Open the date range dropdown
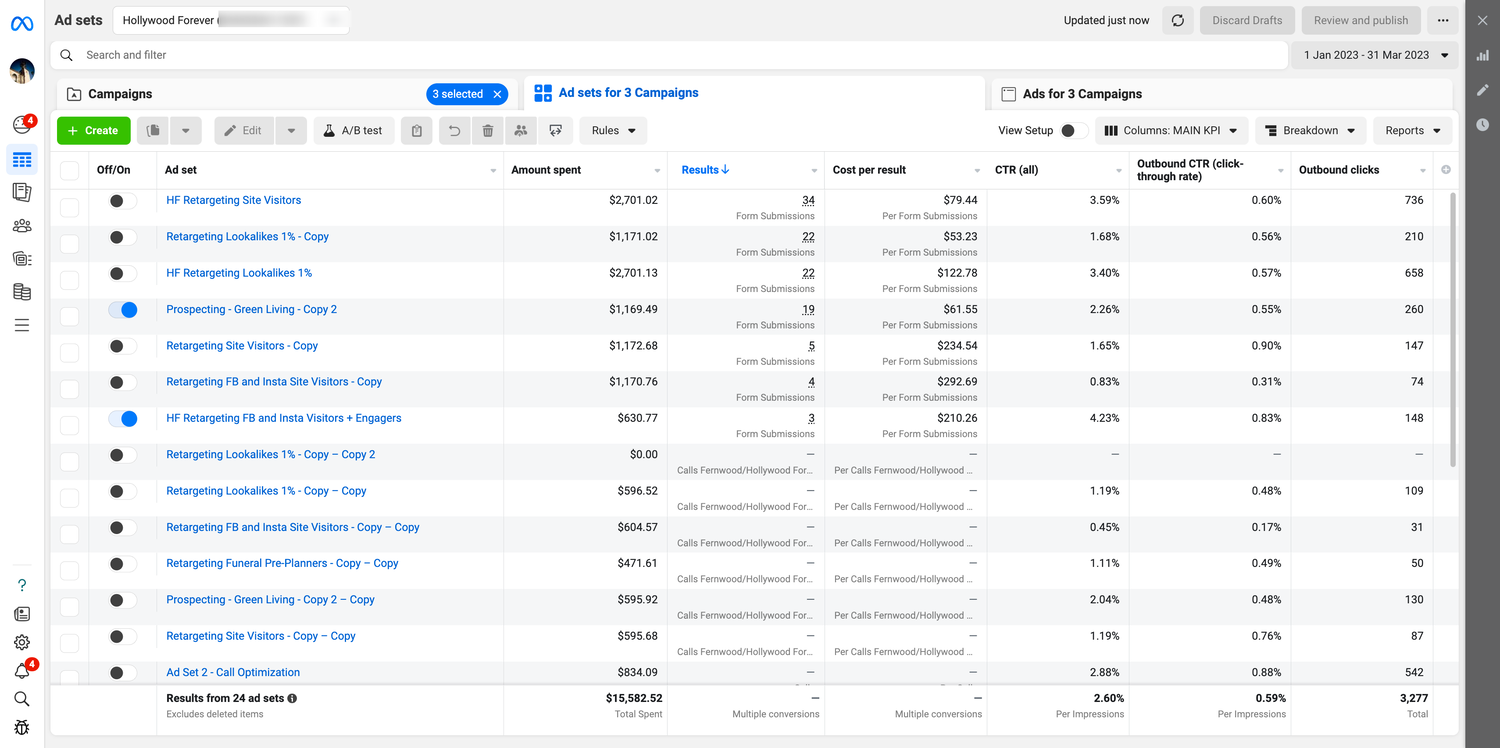Viewport: 1500px width, 748px height. [x=1375, y=55]
